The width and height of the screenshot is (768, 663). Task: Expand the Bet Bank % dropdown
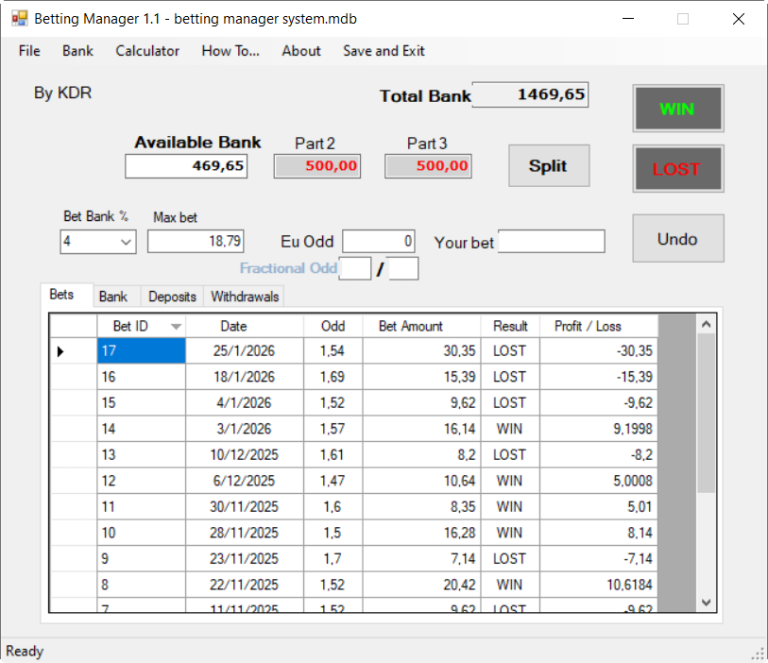pyautogui.click(x=126, y=241)
